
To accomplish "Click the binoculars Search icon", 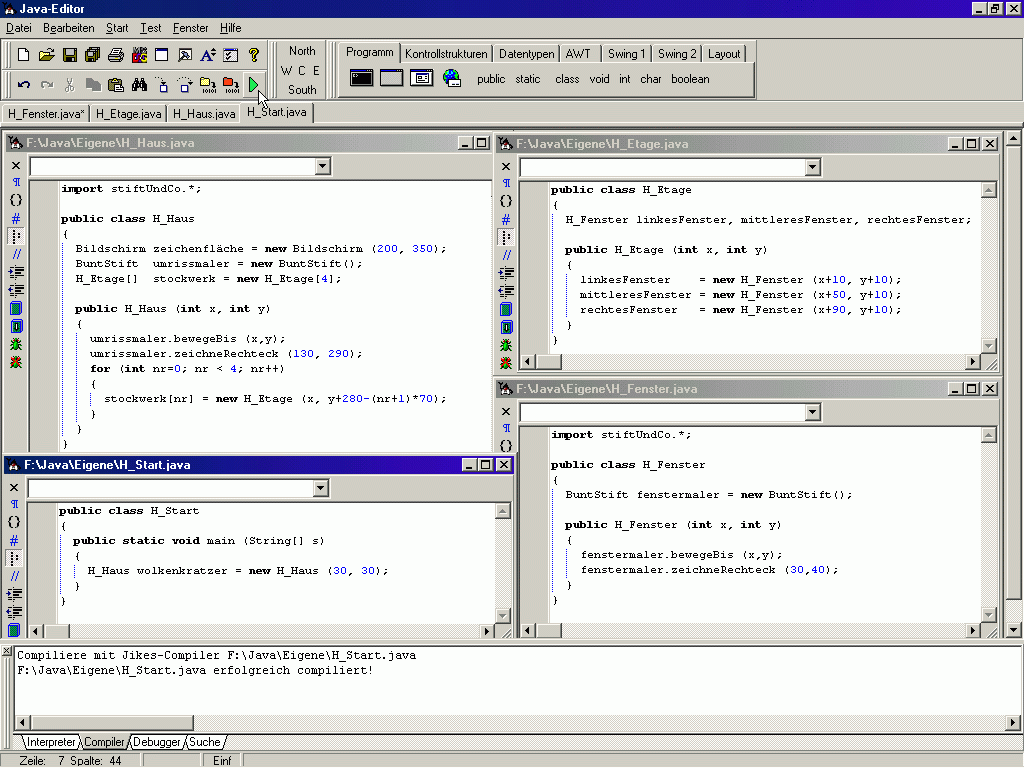I will point(139,85).
